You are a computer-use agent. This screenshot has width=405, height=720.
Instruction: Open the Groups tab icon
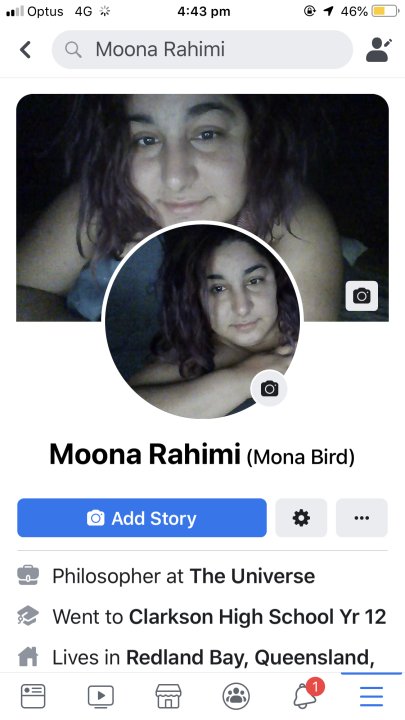pos(236,696)
